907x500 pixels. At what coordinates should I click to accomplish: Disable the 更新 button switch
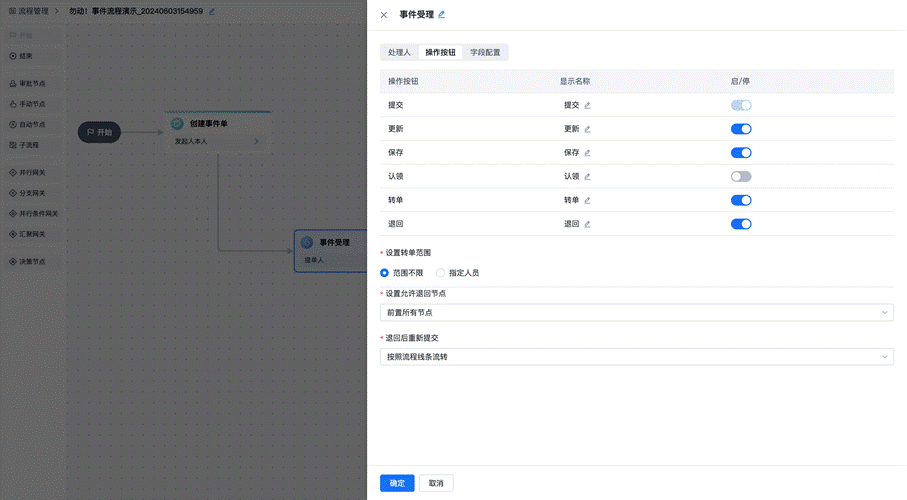[741, 129]
